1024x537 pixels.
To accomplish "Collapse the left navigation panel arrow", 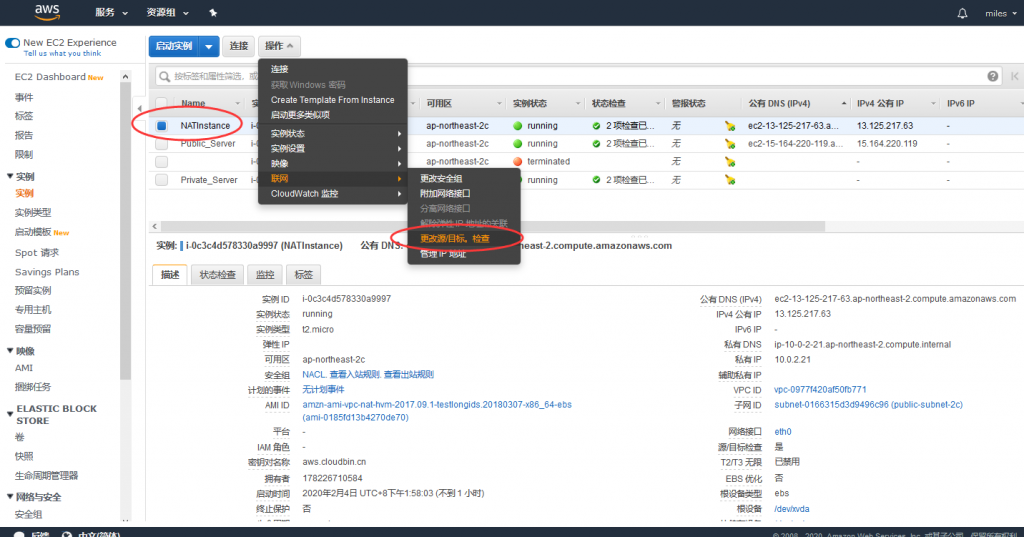I will [x=140, y=108].
